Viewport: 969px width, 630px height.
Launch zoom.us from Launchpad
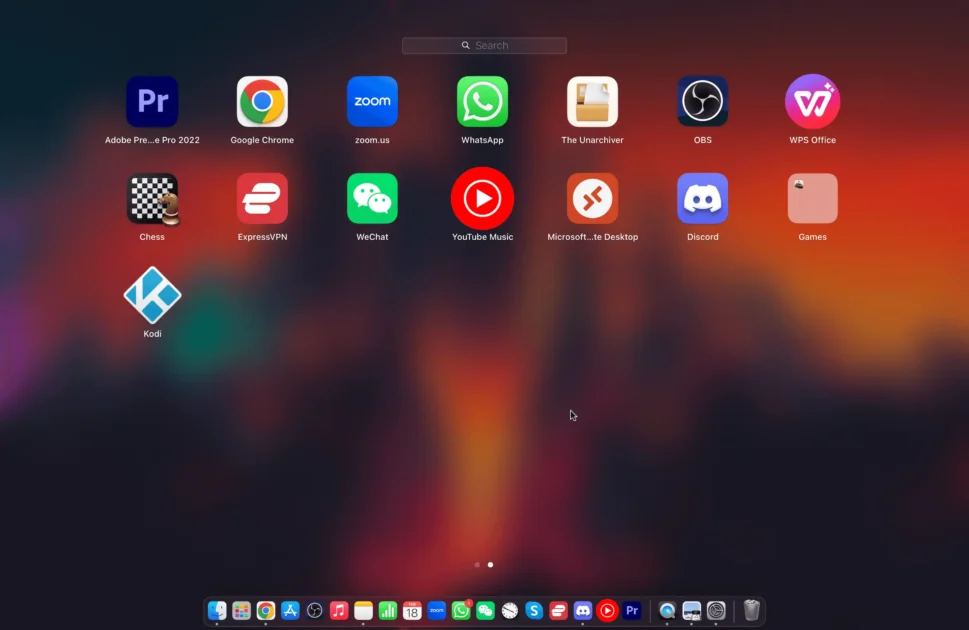pos(372,100)
